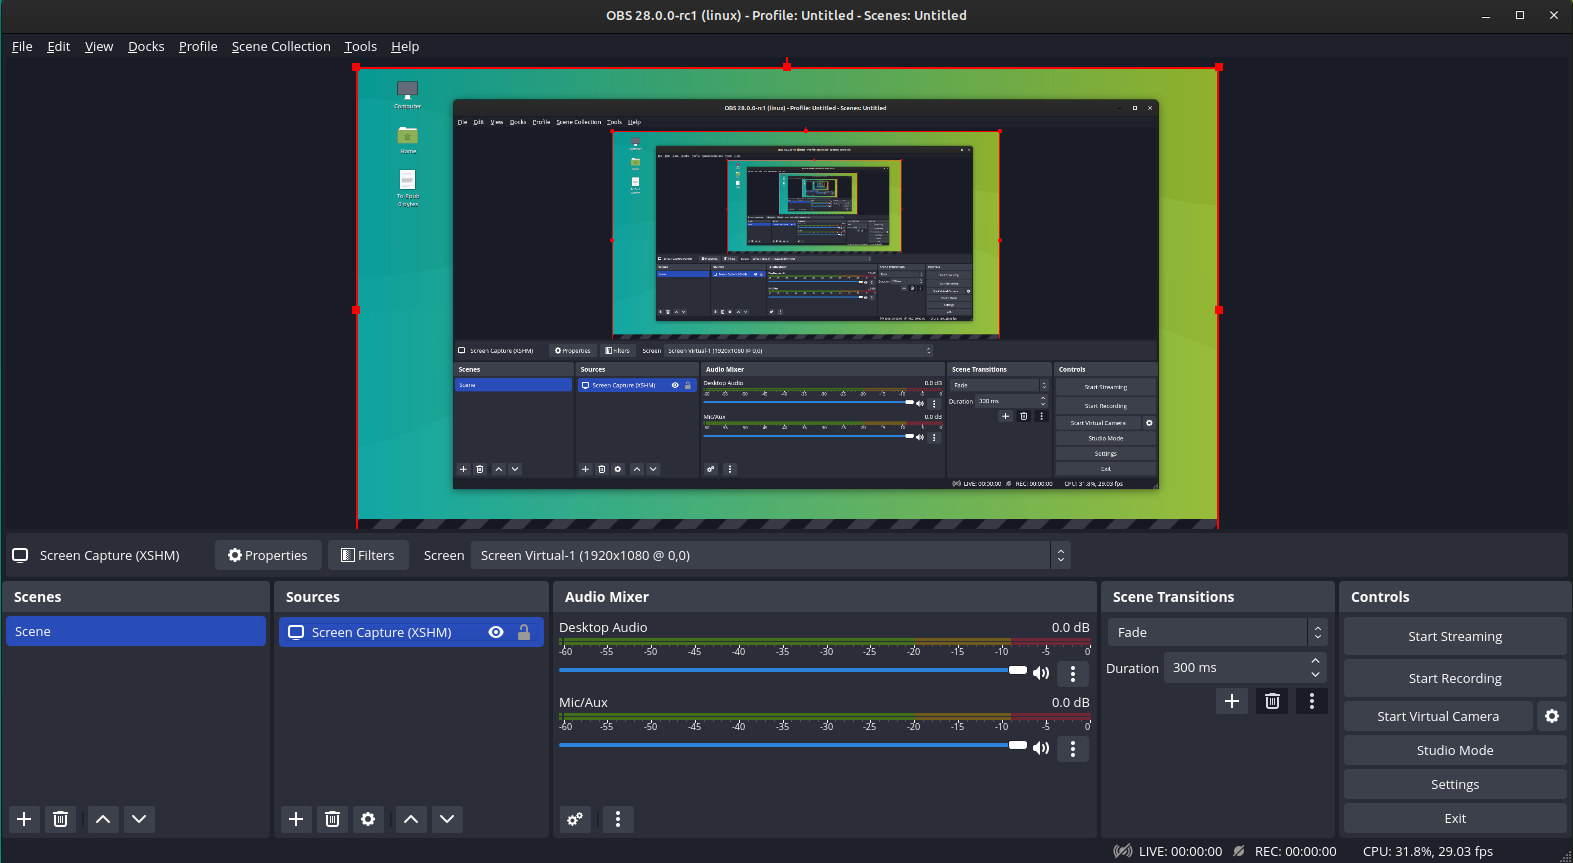Open the Filters button for source

(368, 555)
